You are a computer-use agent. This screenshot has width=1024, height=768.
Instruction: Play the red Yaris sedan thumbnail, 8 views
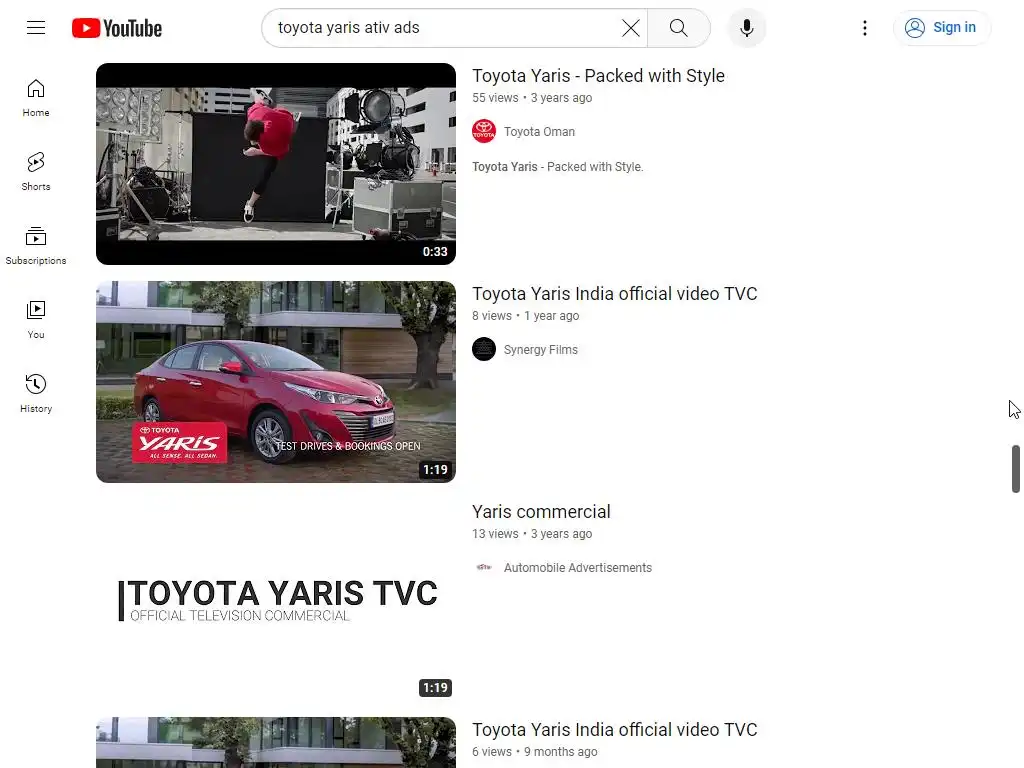276,382
